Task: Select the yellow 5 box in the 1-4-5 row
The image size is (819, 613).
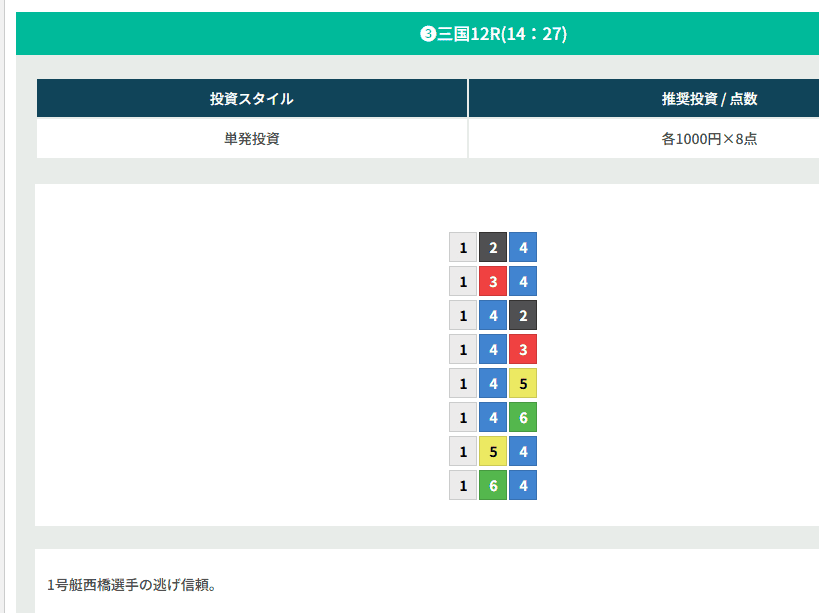Action: [x=523, y=383]
